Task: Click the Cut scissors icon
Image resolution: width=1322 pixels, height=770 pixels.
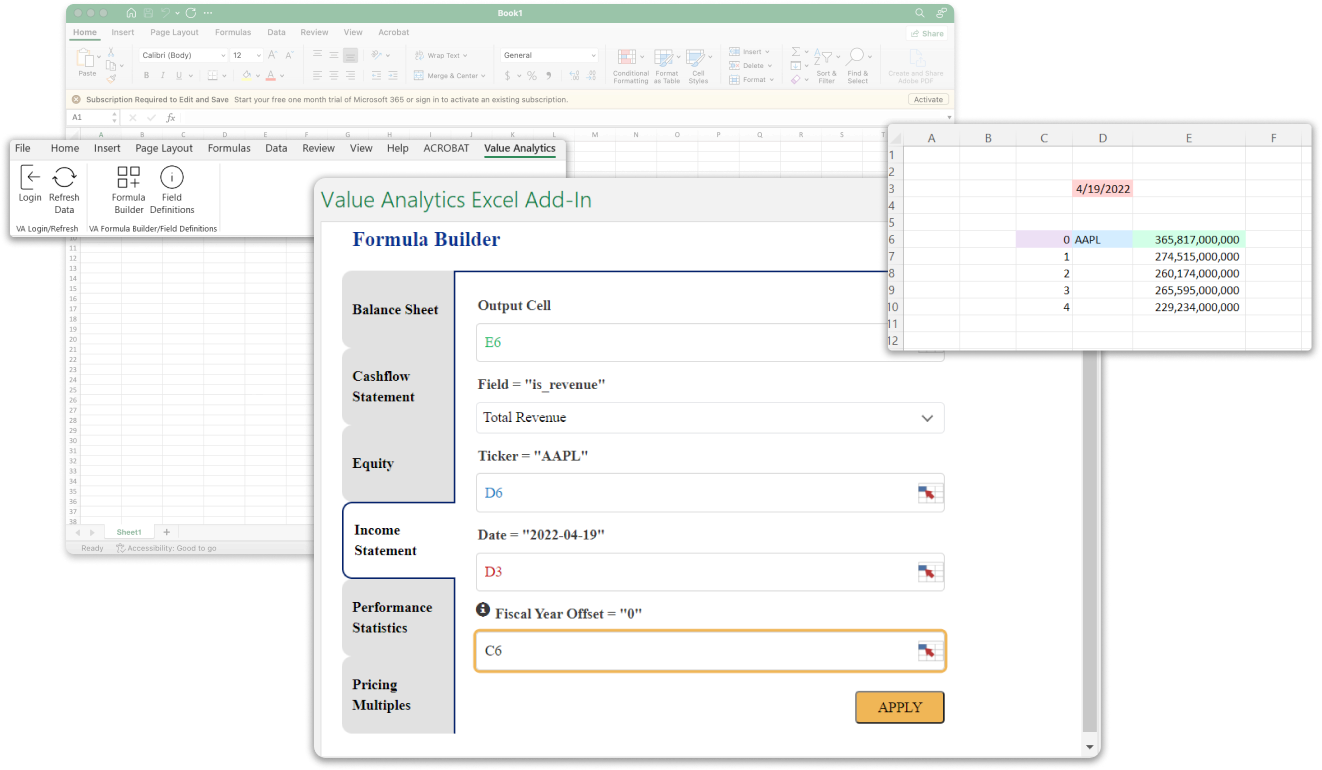Action: [113, 51]
